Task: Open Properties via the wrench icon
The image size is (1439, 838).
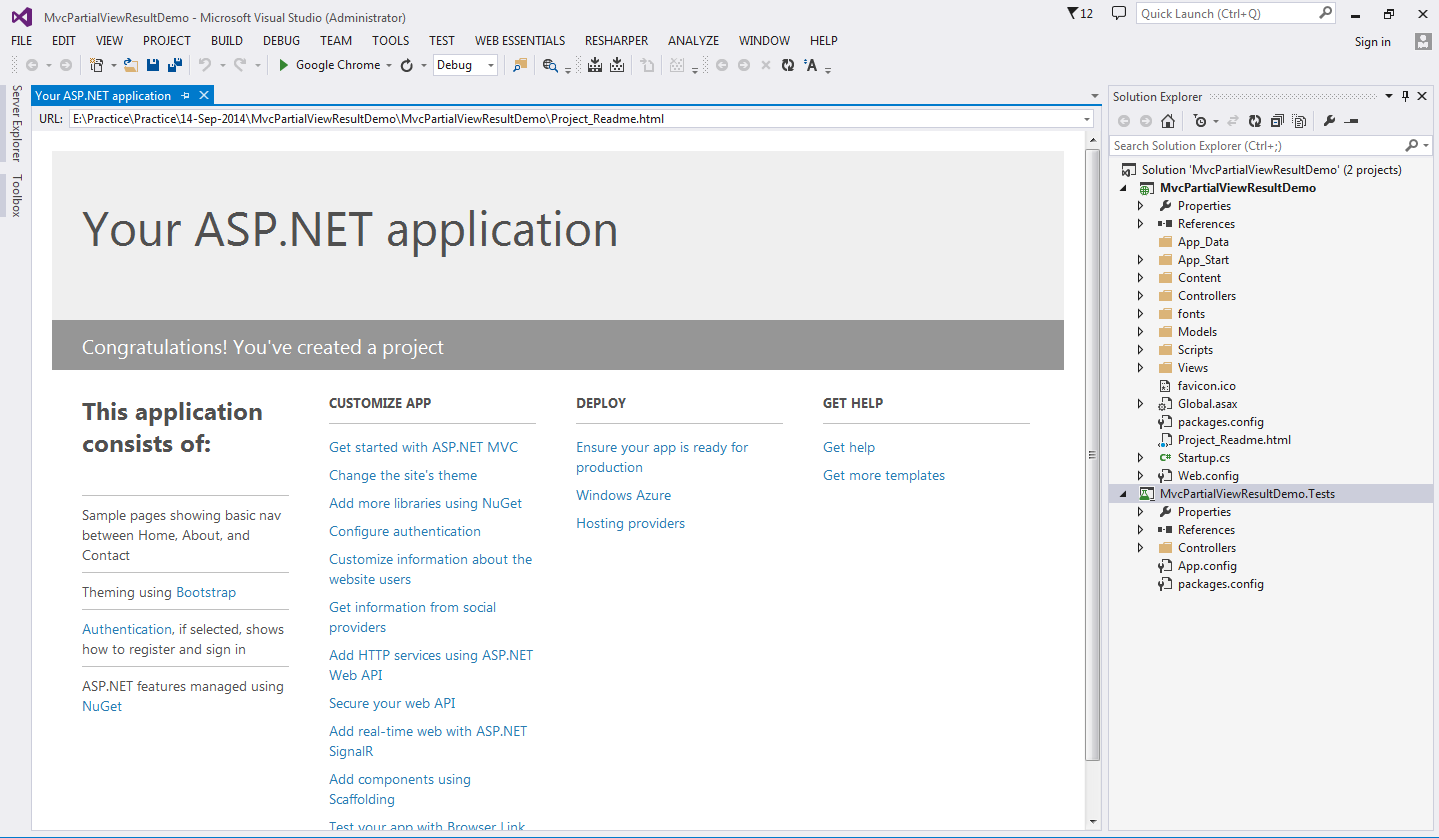Action: pyautogui.click(x=1330, y=120)
